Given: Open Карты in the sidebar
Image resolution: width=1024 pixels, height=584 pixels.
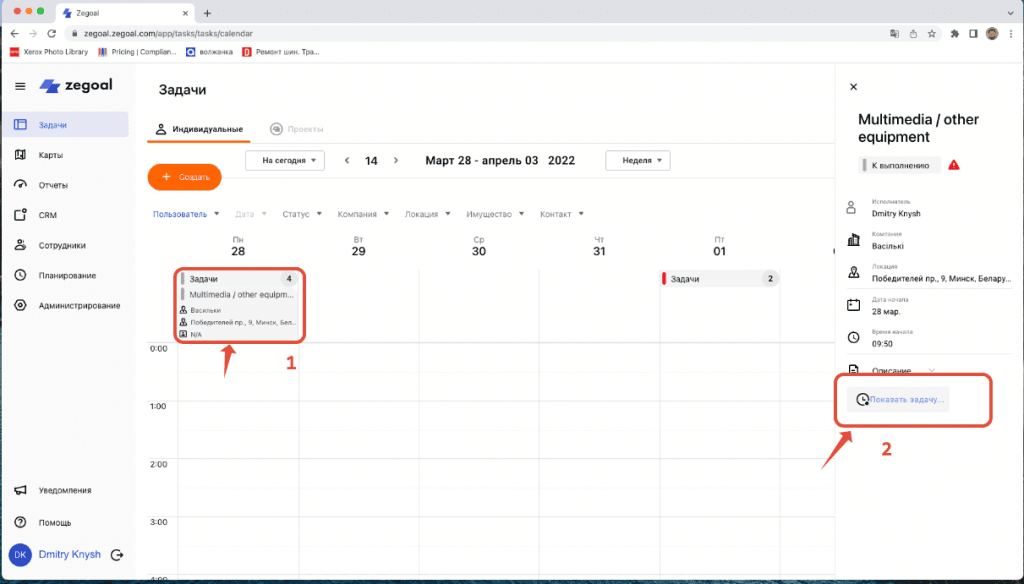Looking at the screenshot, I should [x=51, y=155].
